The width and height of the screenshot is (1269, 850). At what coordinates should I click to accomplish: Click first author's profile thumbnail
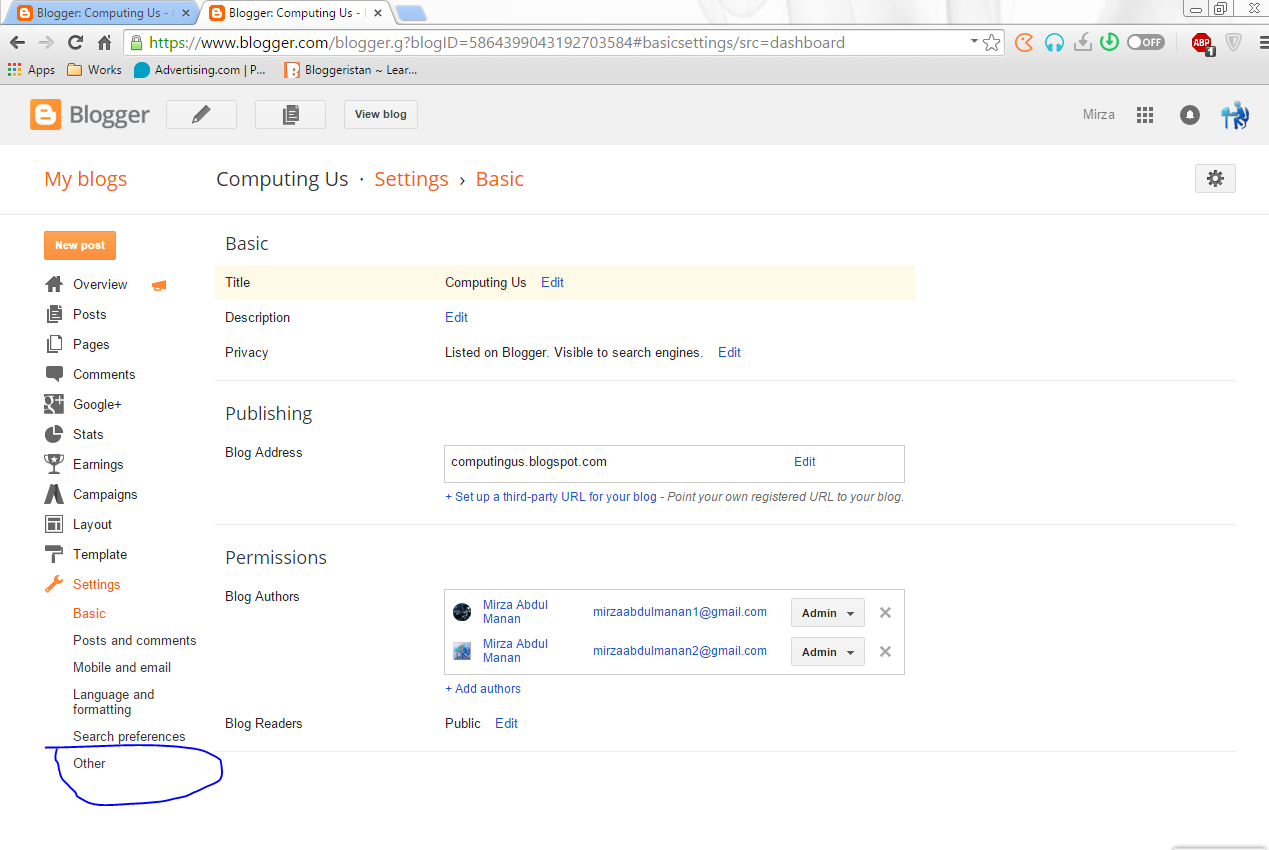click(462, 612)
